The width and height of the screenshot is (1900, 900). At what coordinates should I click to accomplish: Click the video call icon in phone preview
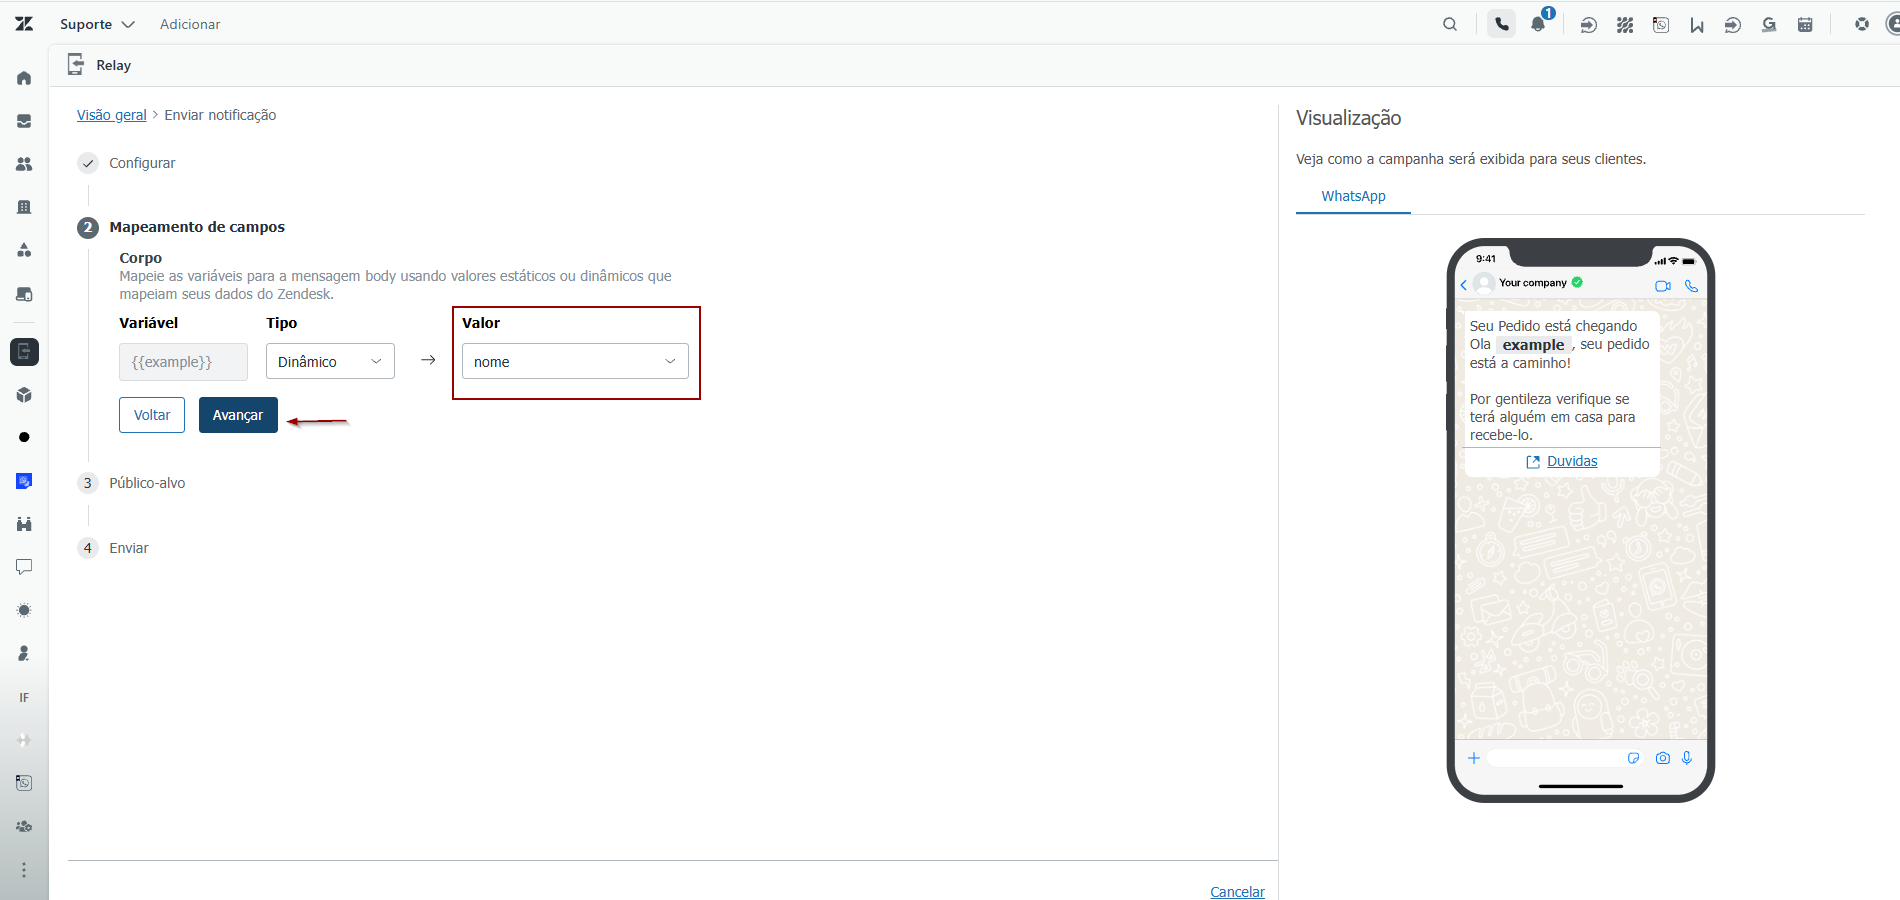(x=1663, y=286)
